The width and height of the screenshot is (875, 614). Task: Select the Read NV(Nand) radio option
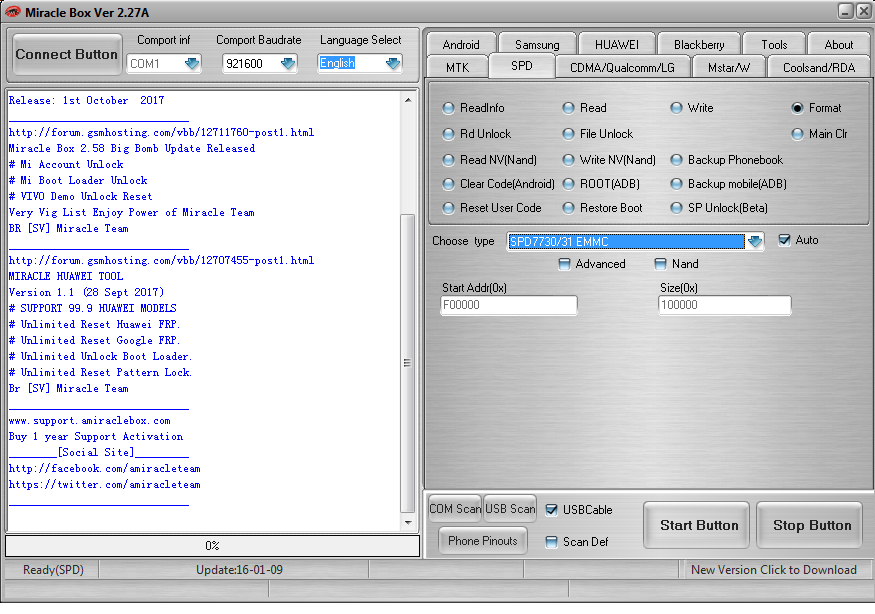pos(448,160)
